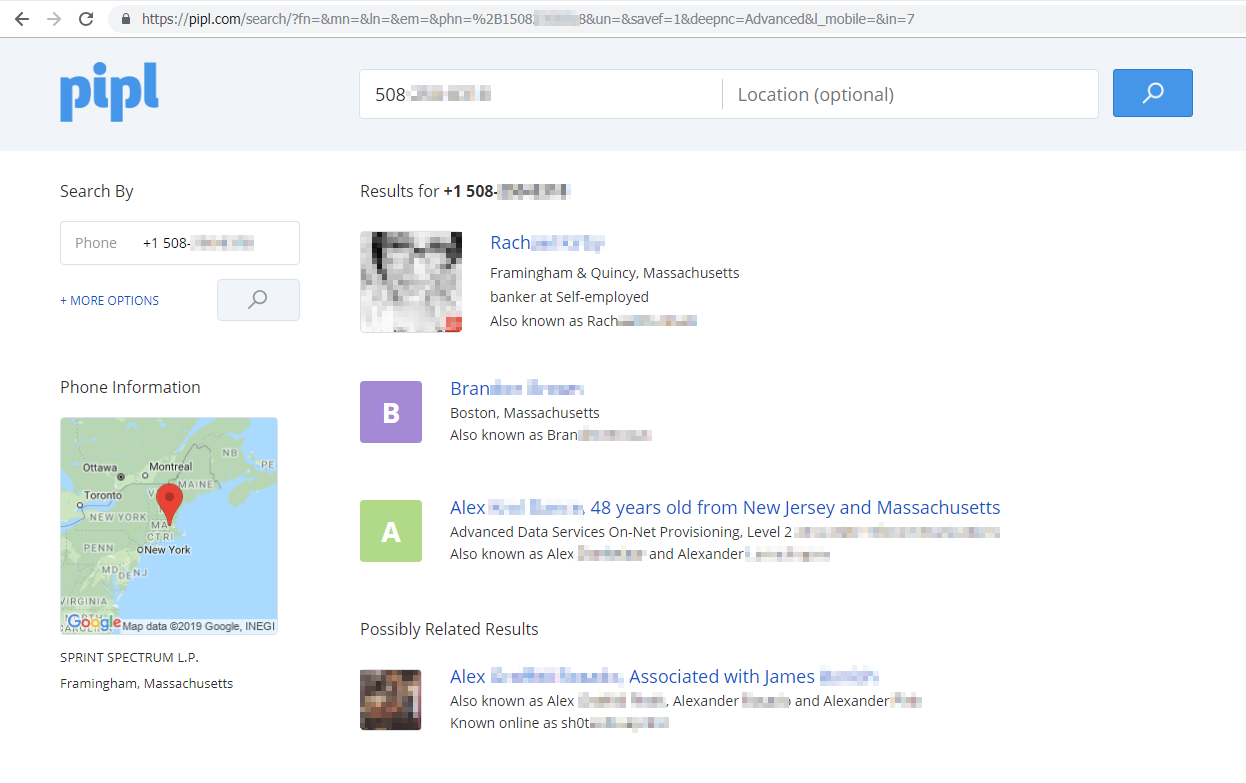Click the green A avatar tile
Image resolution: width=1246 pixels, height=783 pixels.
(x=391, y=531)
